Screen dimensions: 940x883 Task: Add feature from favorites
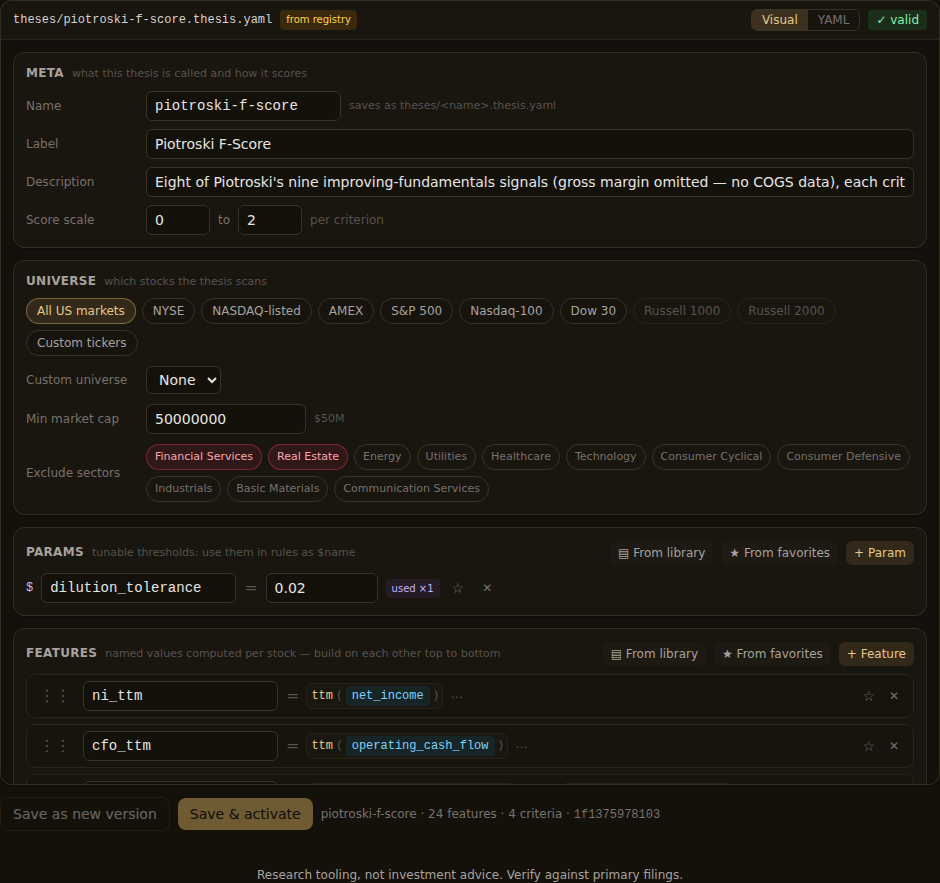pyautogui.click(x=772, y=654)
